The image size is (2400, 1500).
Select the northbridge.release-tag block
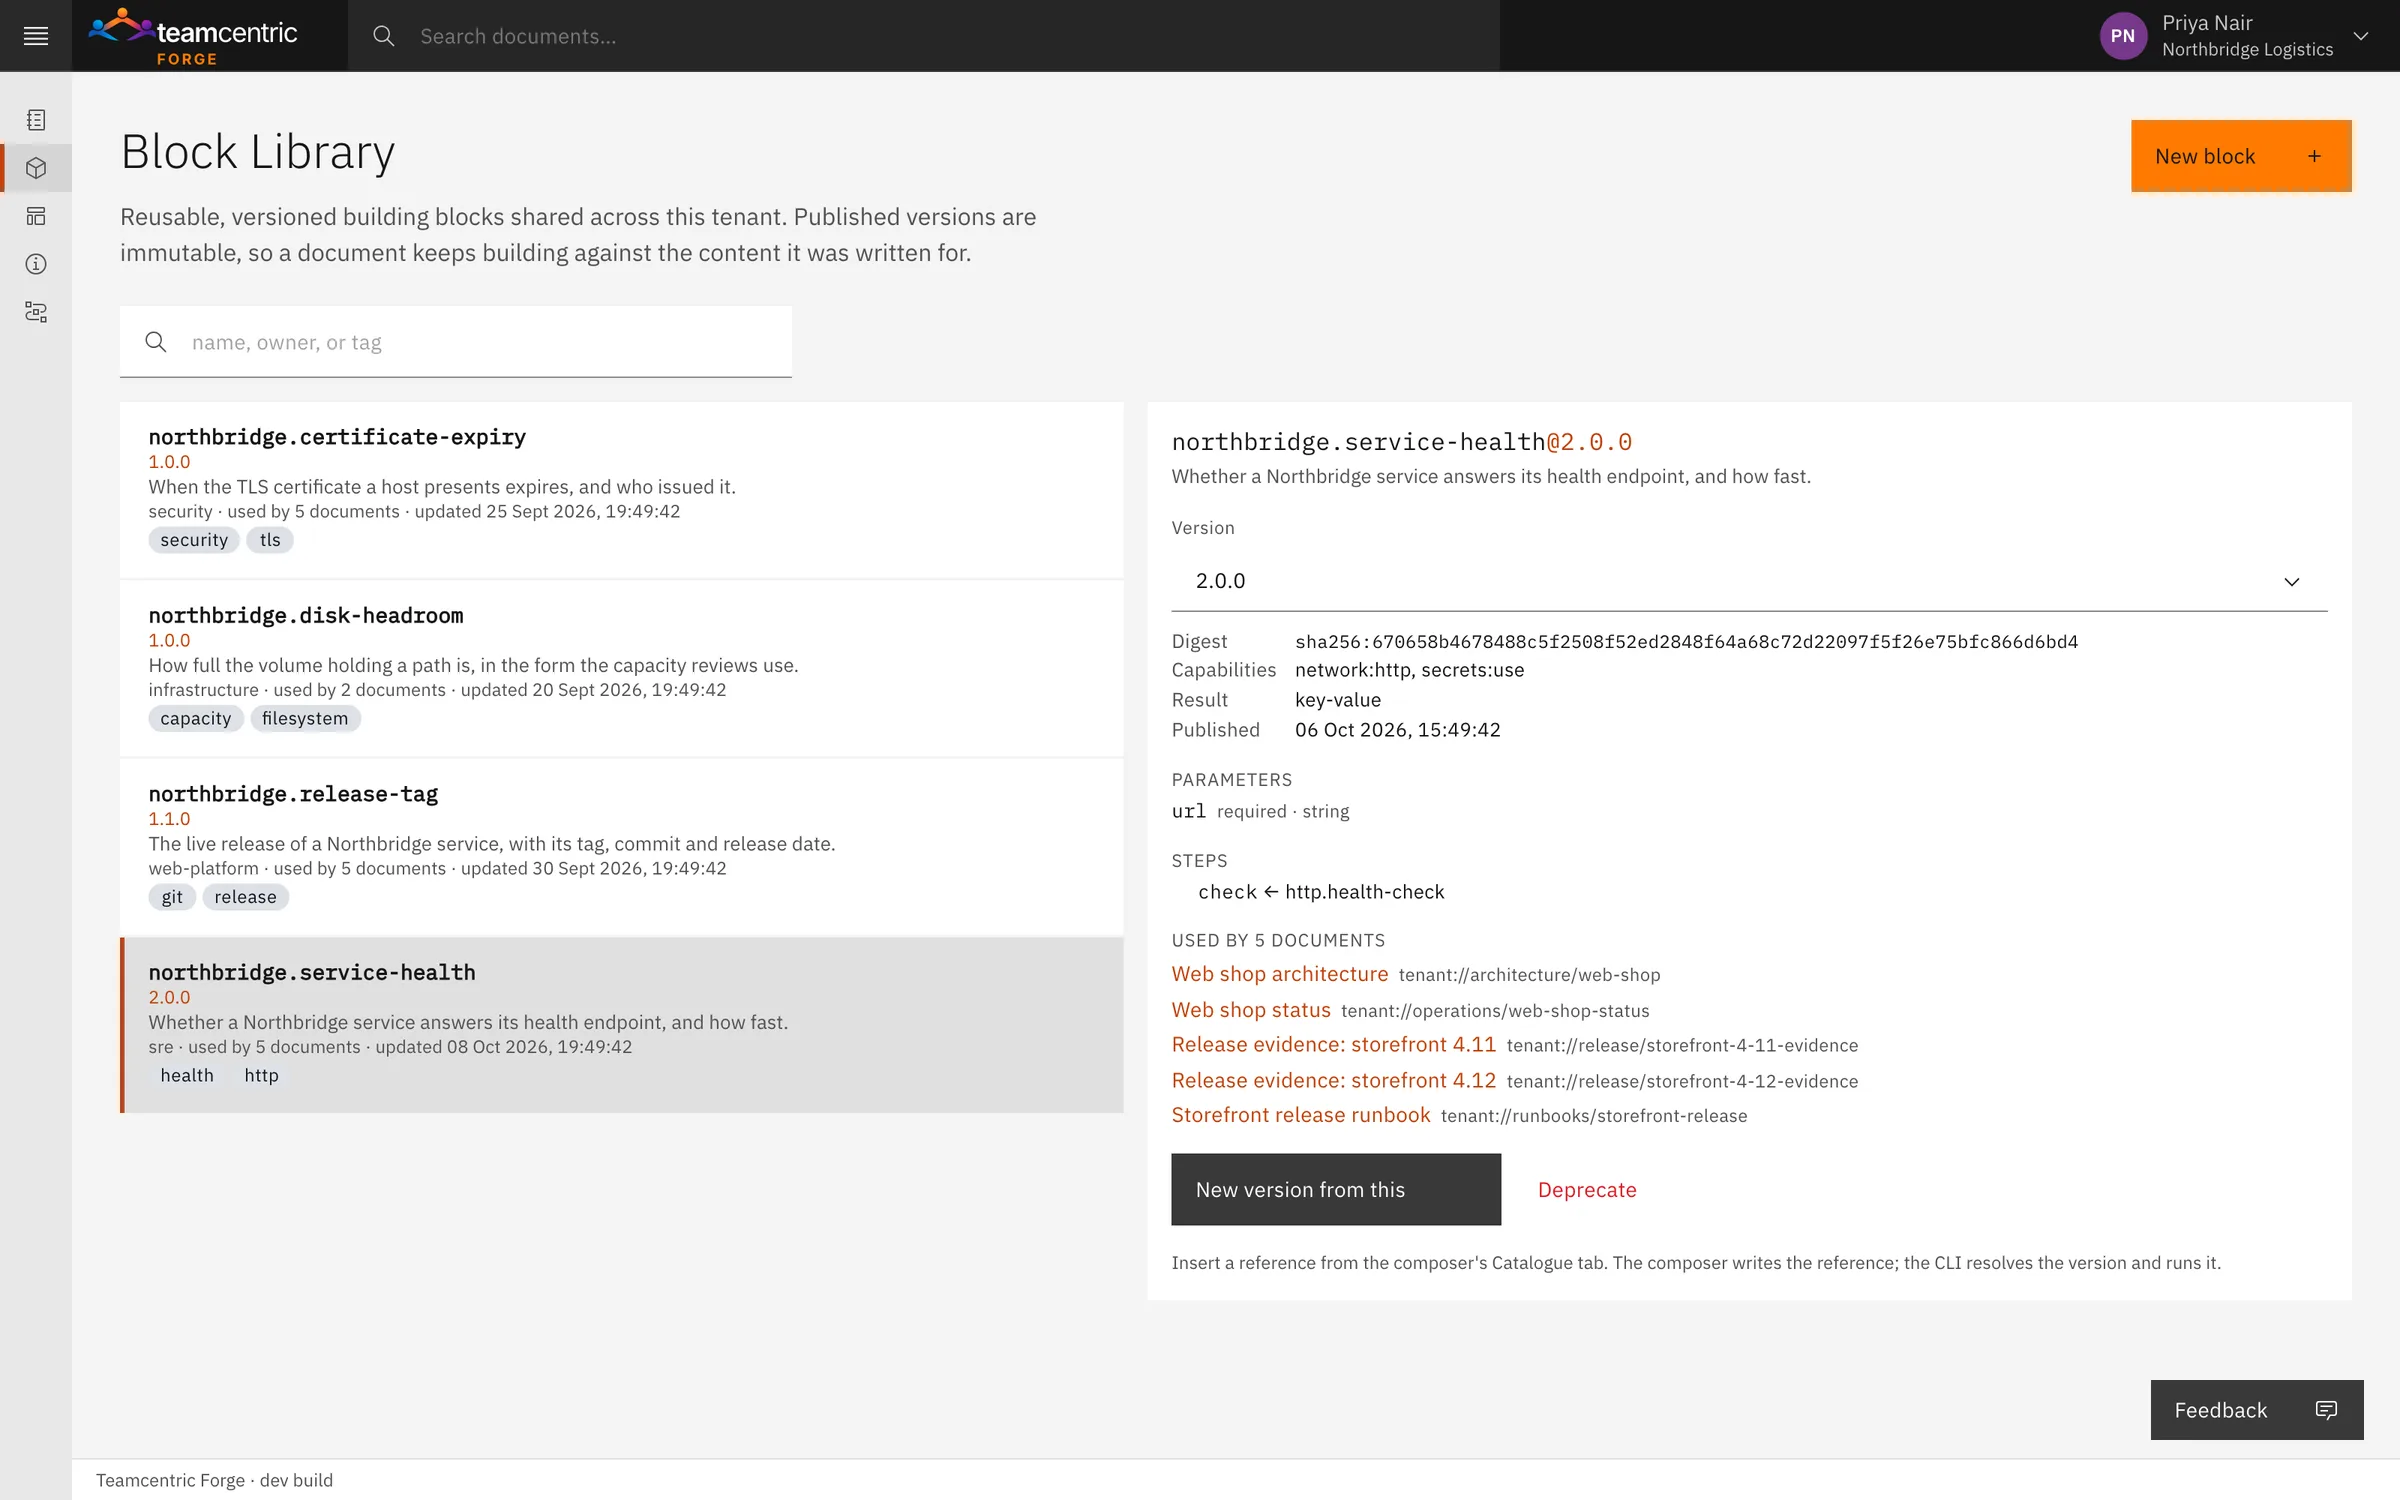621,847
